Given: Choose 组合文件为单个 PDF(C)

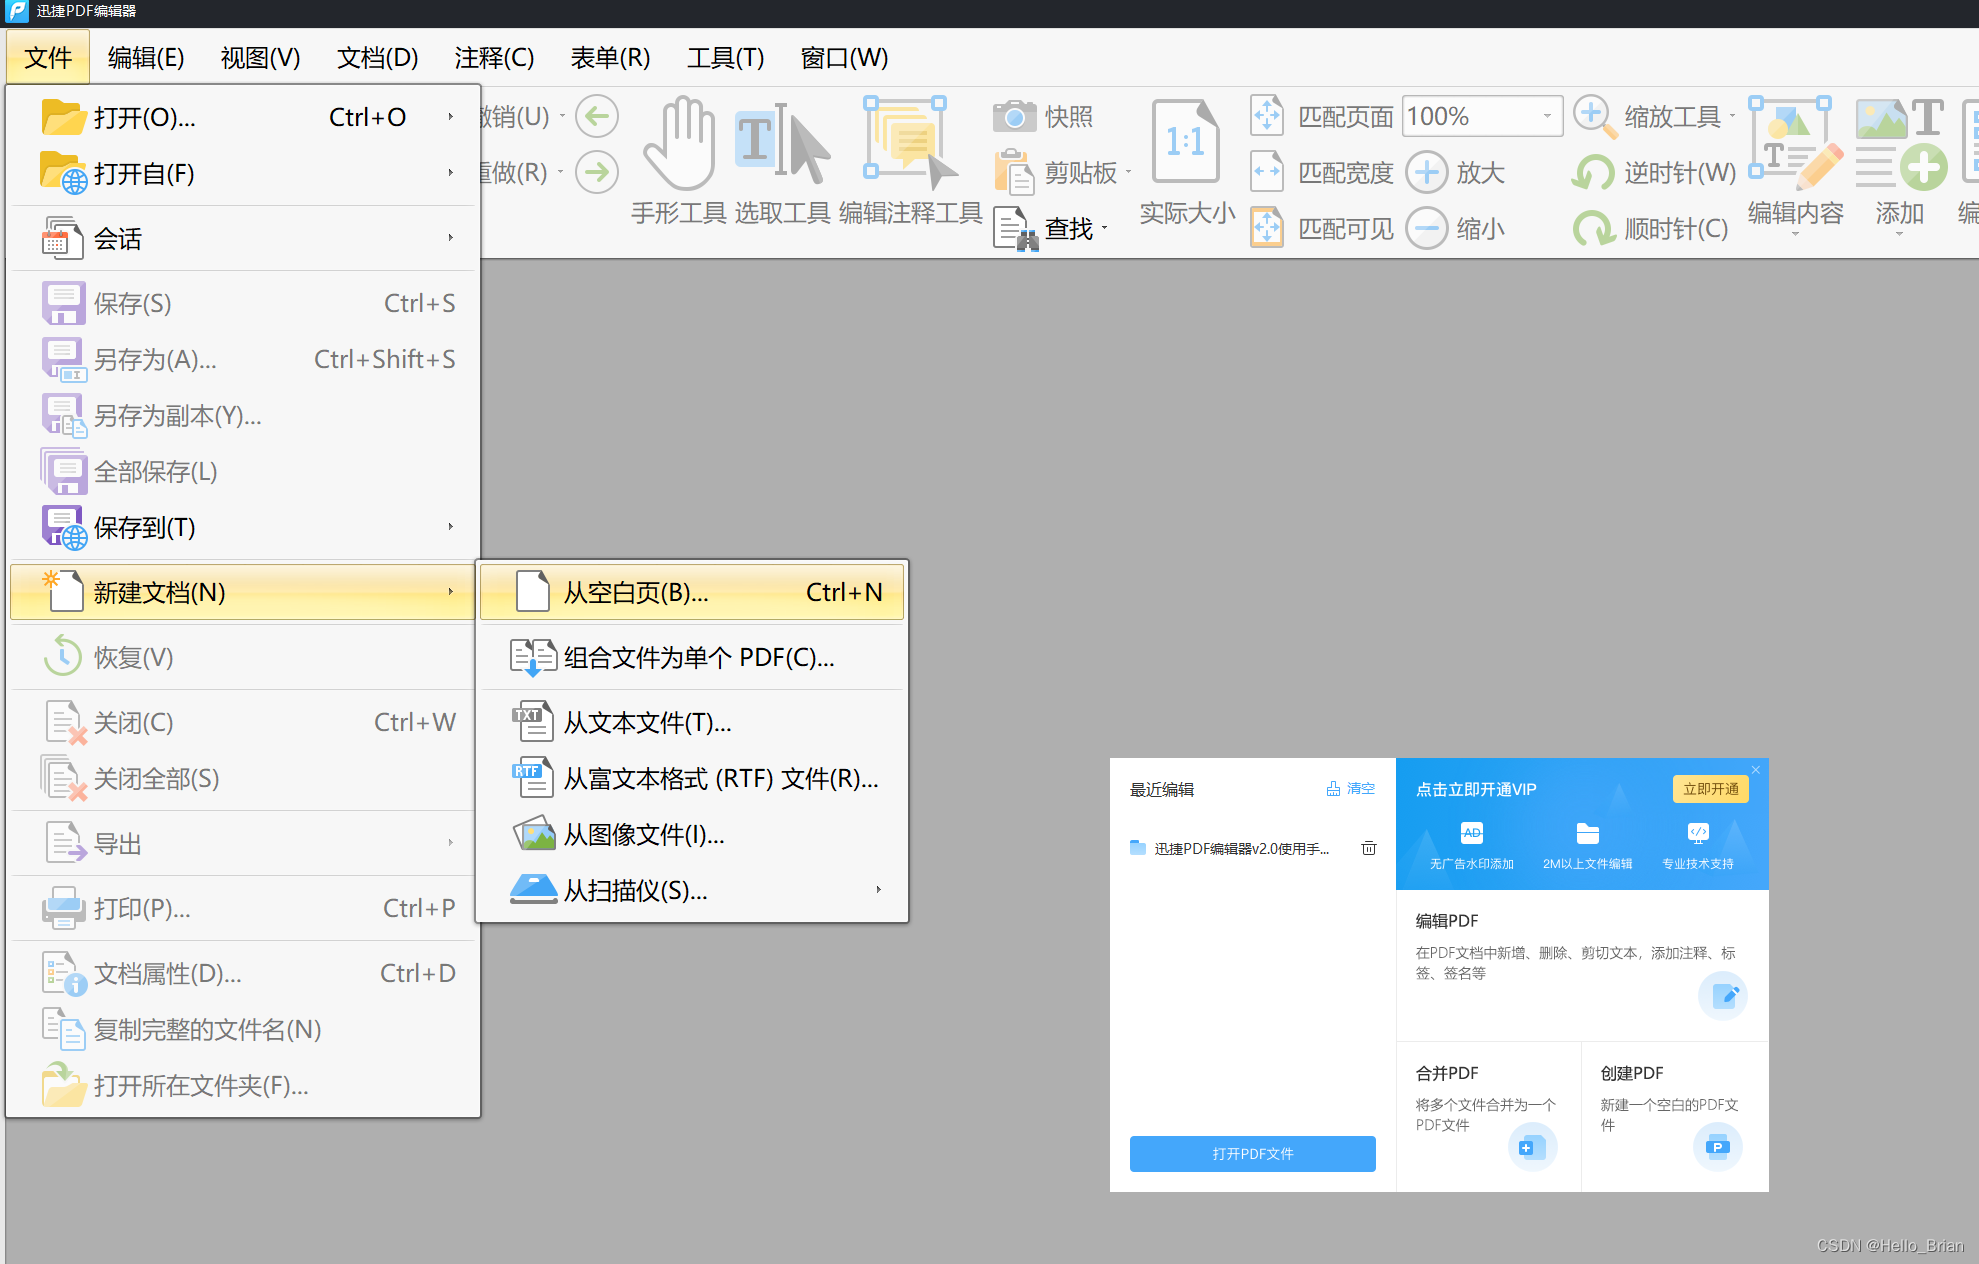Looking at the screenshot, I should coord(692,657).
